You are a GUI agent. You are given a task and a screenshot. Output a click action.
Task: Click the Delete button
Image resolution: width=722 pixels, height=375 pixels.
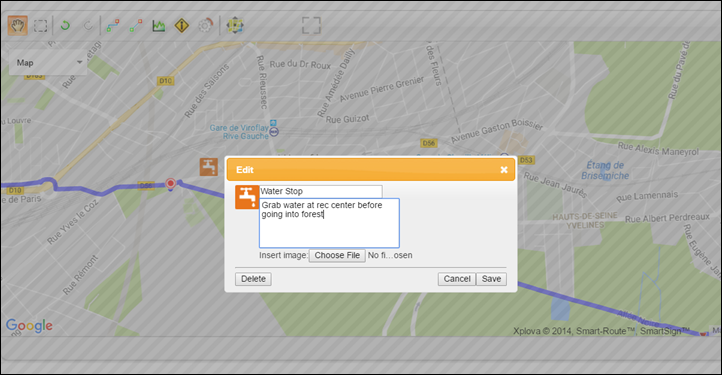(253, 279)
